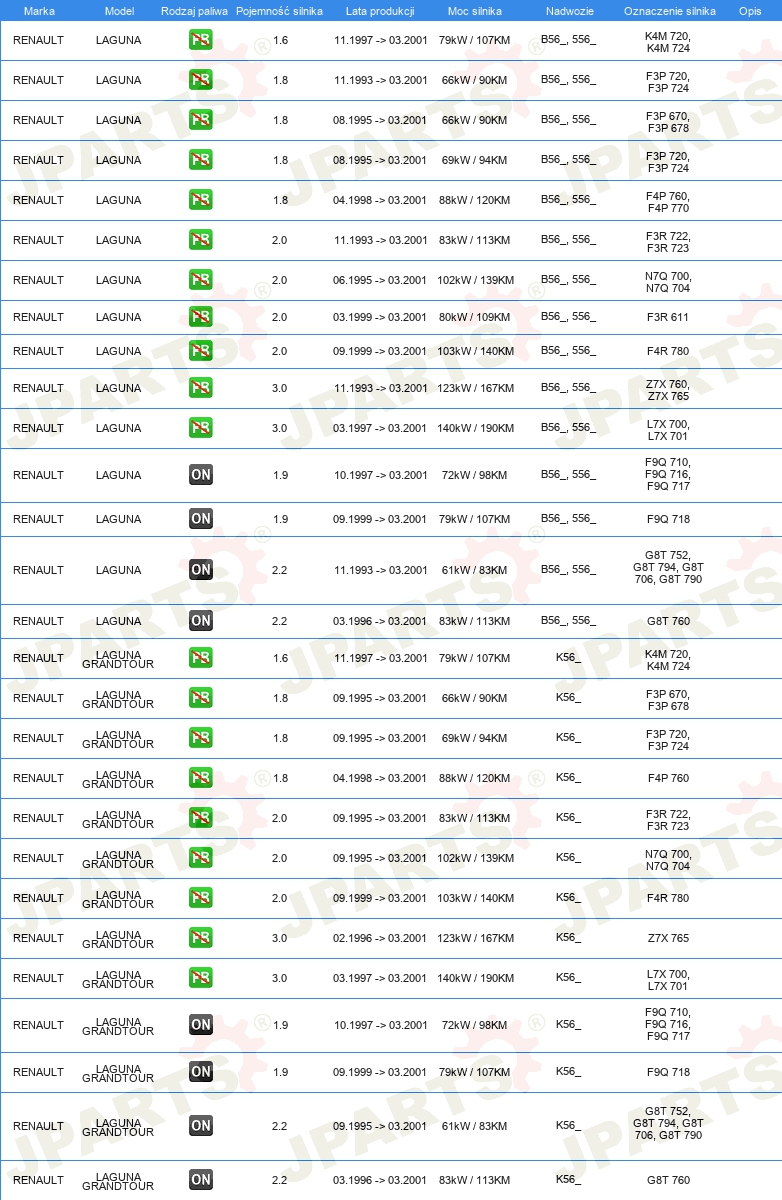Click engine capacity 2.0 in F3R 611 row
The width and height of the screenshot is (782, 1200).
click(279, 317)
